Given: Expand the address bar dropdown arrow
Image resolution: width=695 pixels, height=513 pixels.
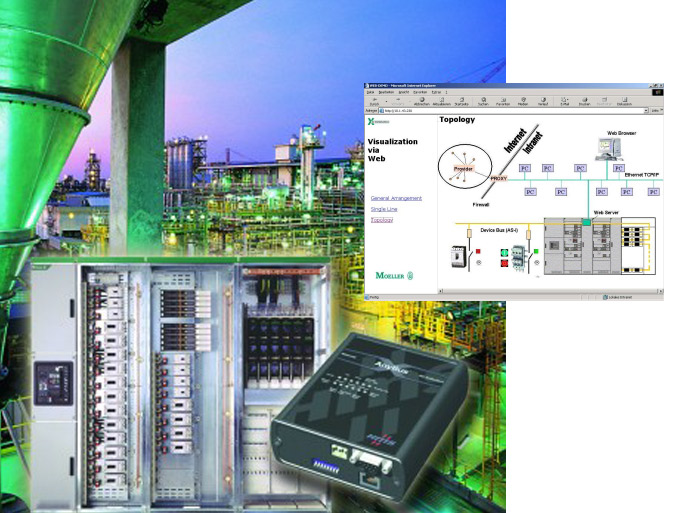Looking at the screenshot, I should click(x=646, y=110).
